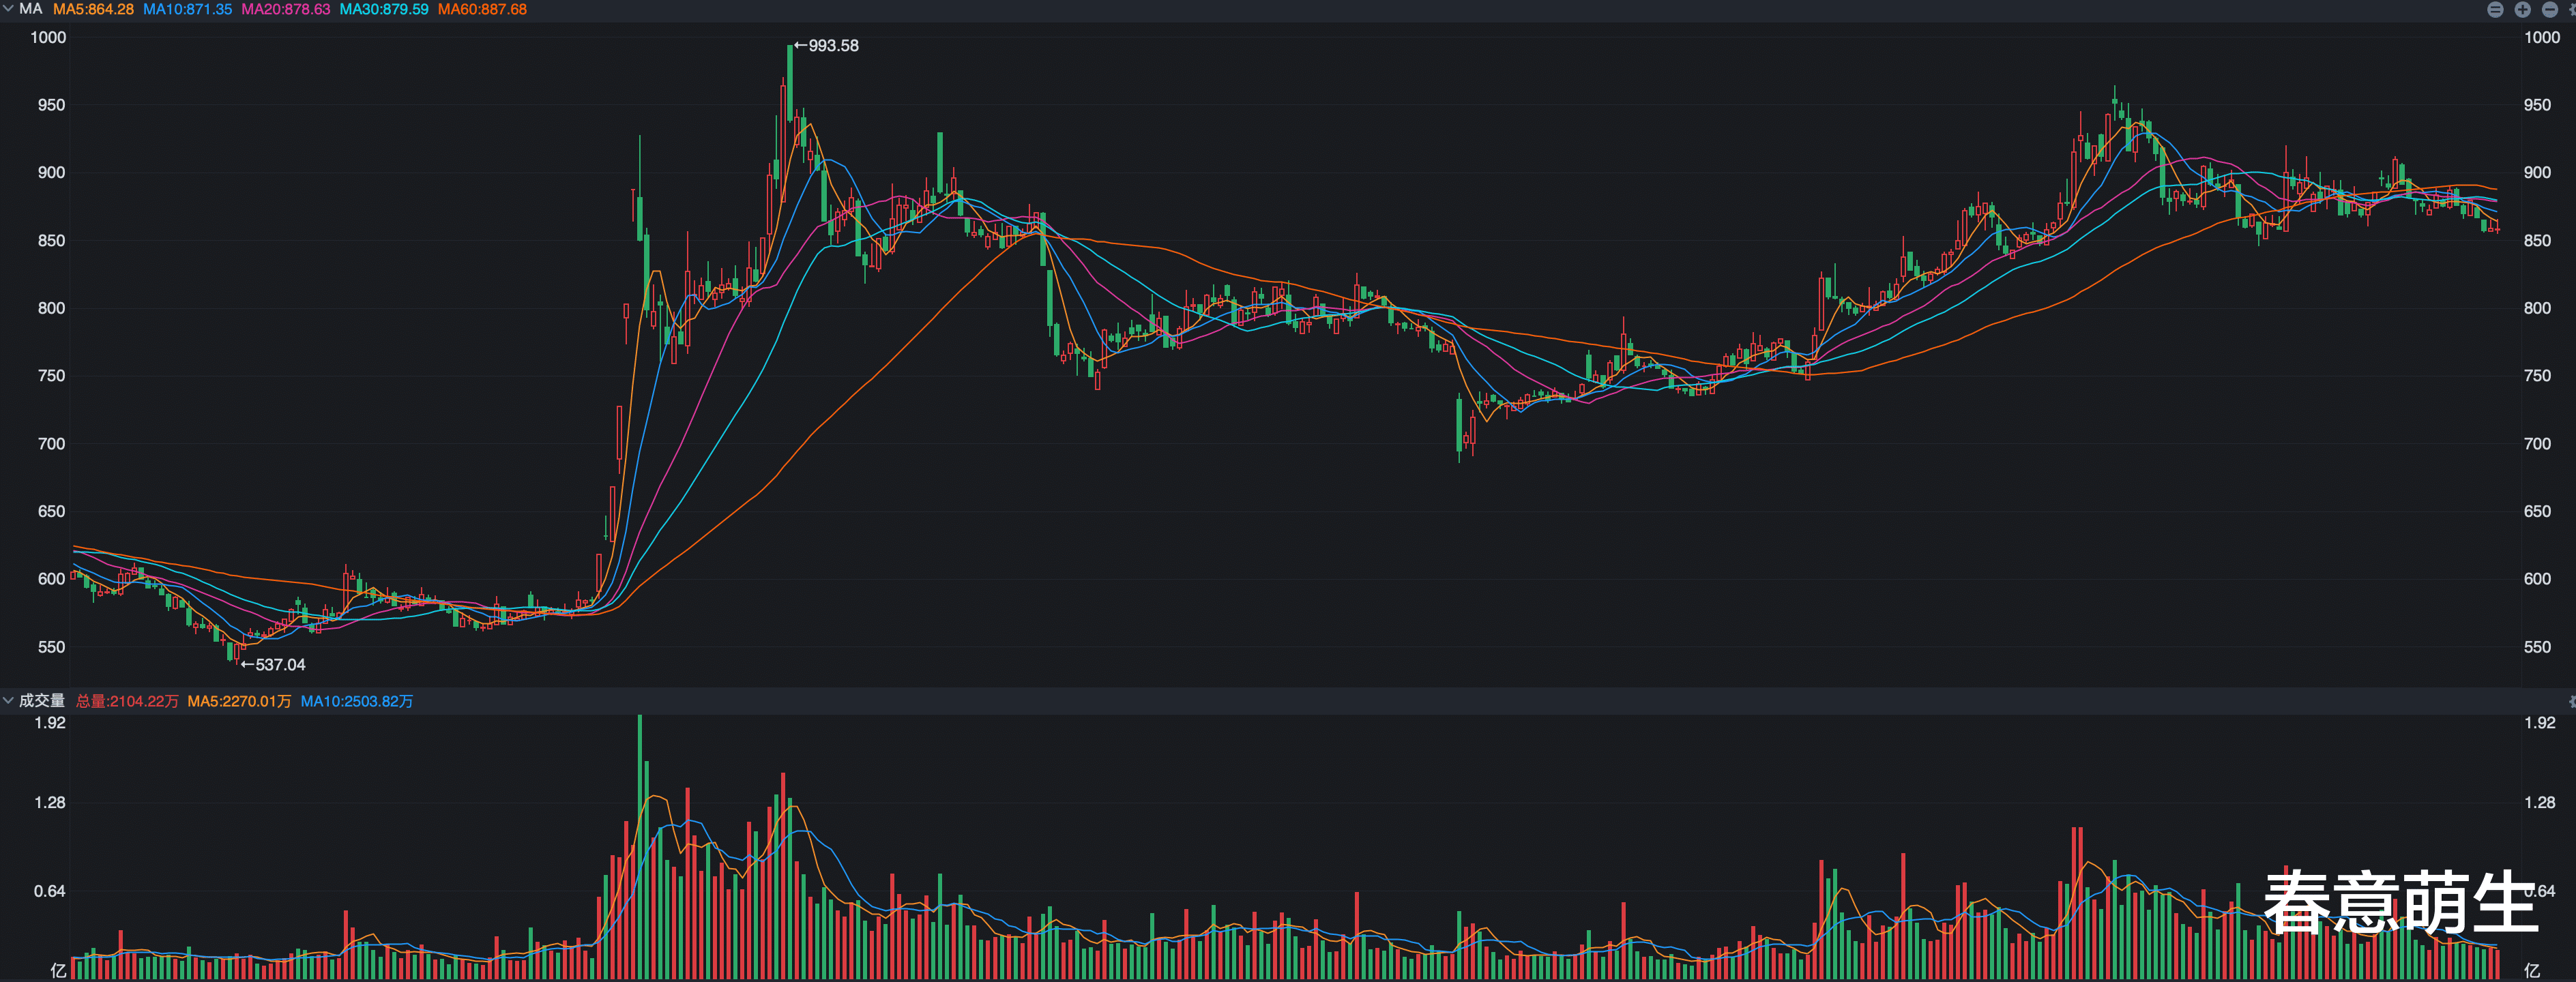This screenshot has height=982, width=2576.
Task: Click the MA20:878.63 magenta legend
Action: [x=285, y=9]
